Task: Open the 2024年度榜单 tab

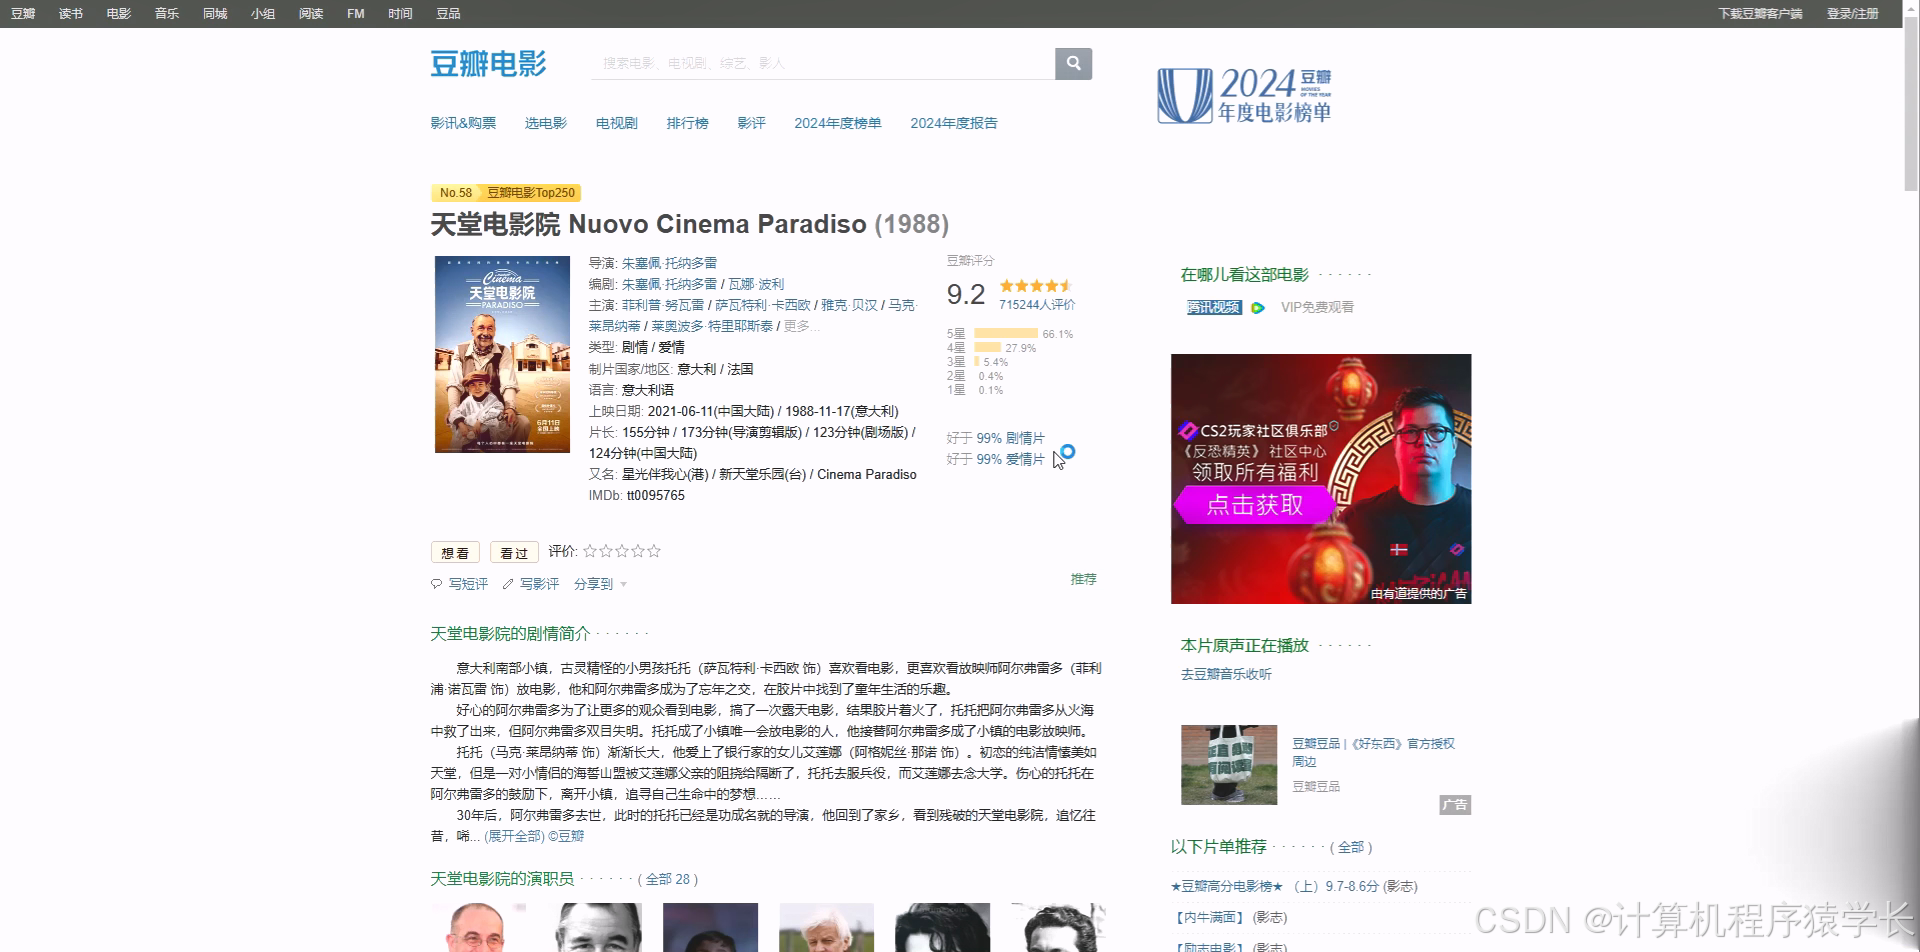Action: [838, 123]
